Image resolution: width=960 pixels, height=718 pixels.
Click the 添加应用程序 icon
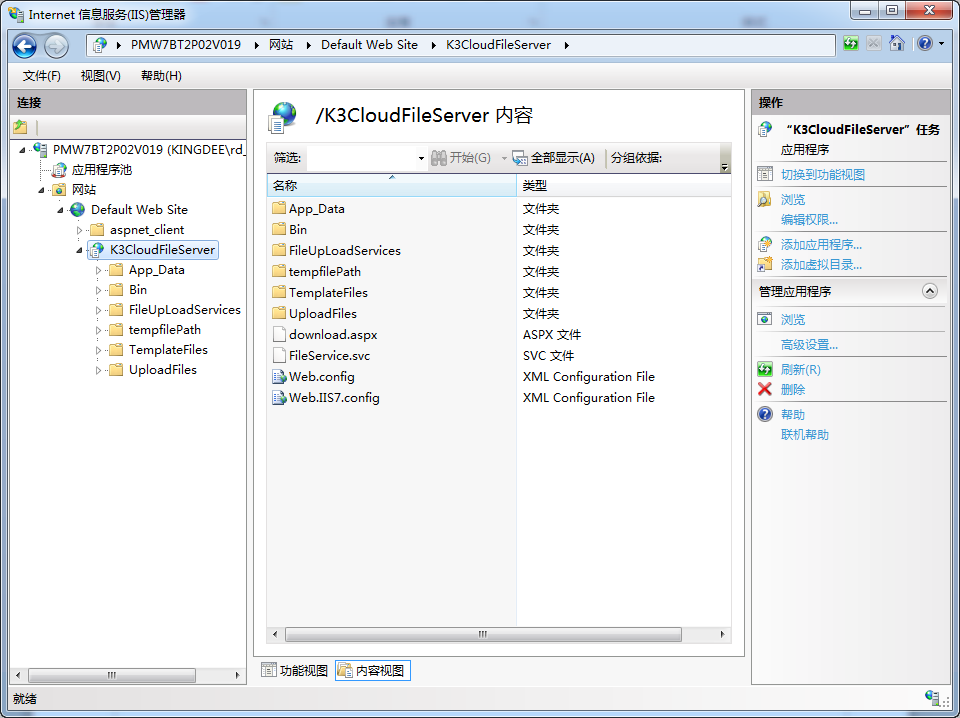[x=765, y=245]
